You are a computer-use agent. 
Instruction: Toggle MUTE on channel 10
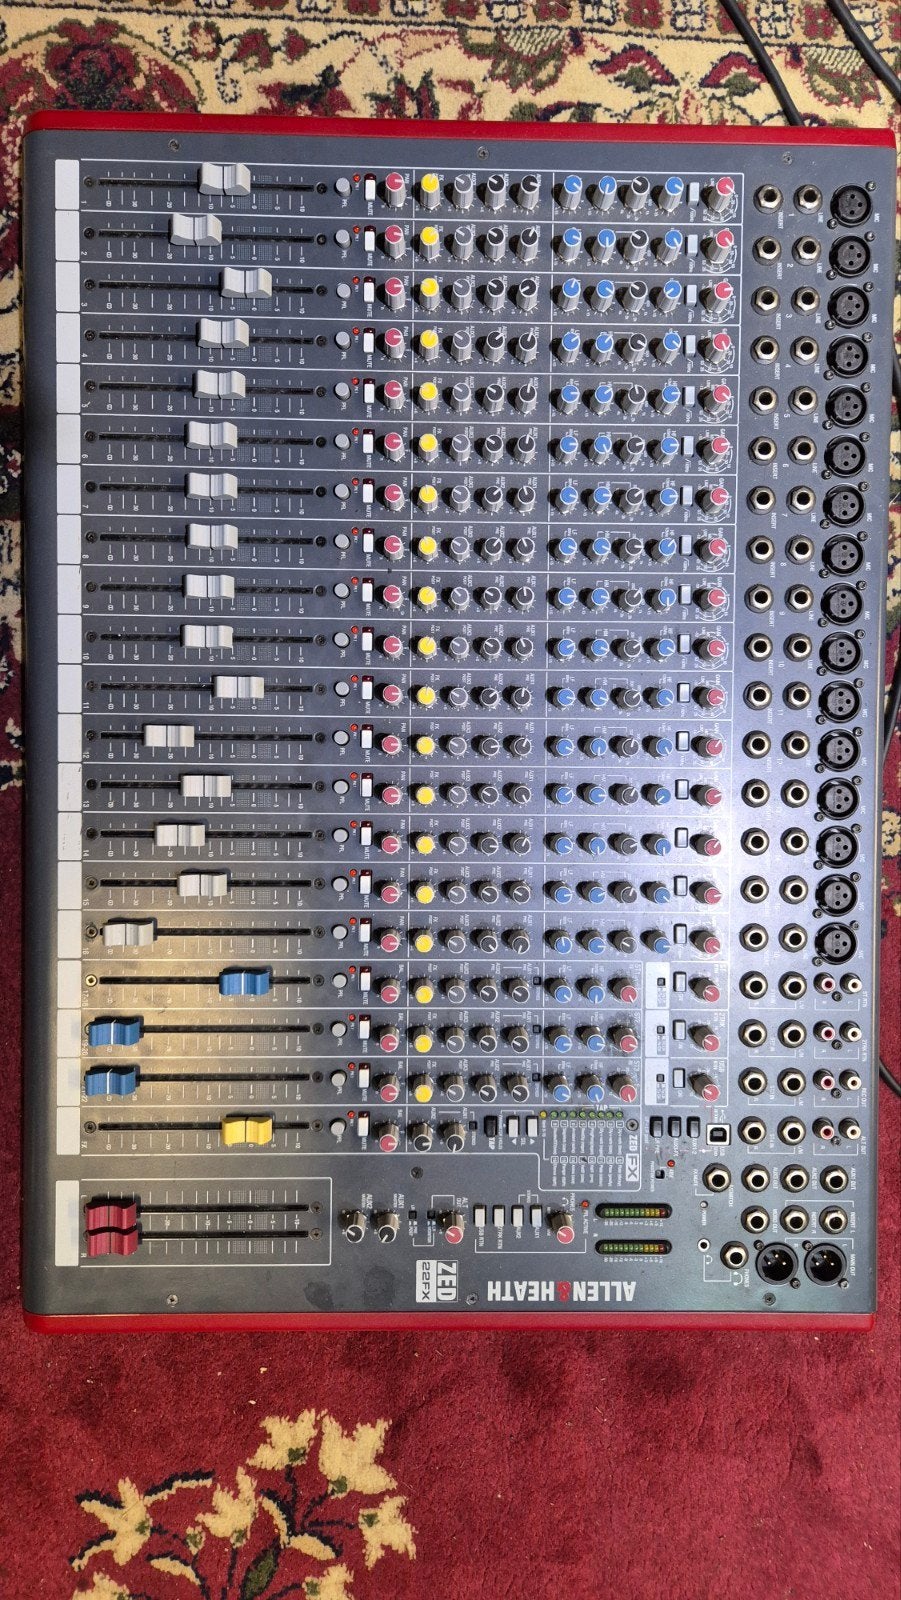[x=368, y=640]
